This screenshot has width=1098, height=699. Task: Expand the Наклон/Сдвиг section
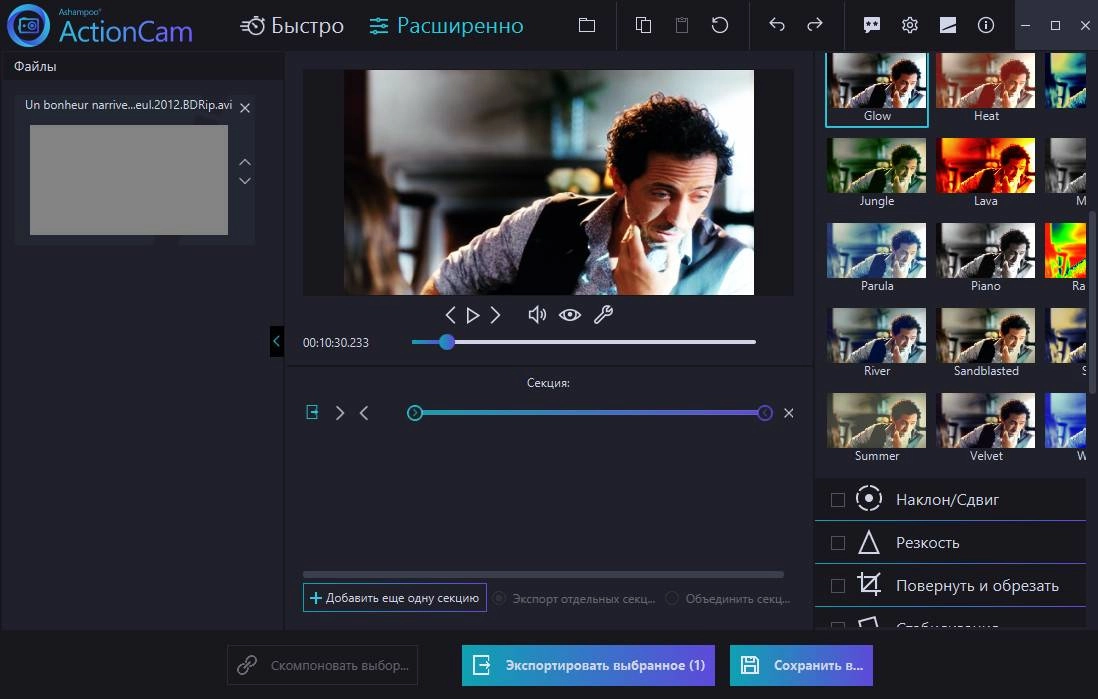point(950,499)
